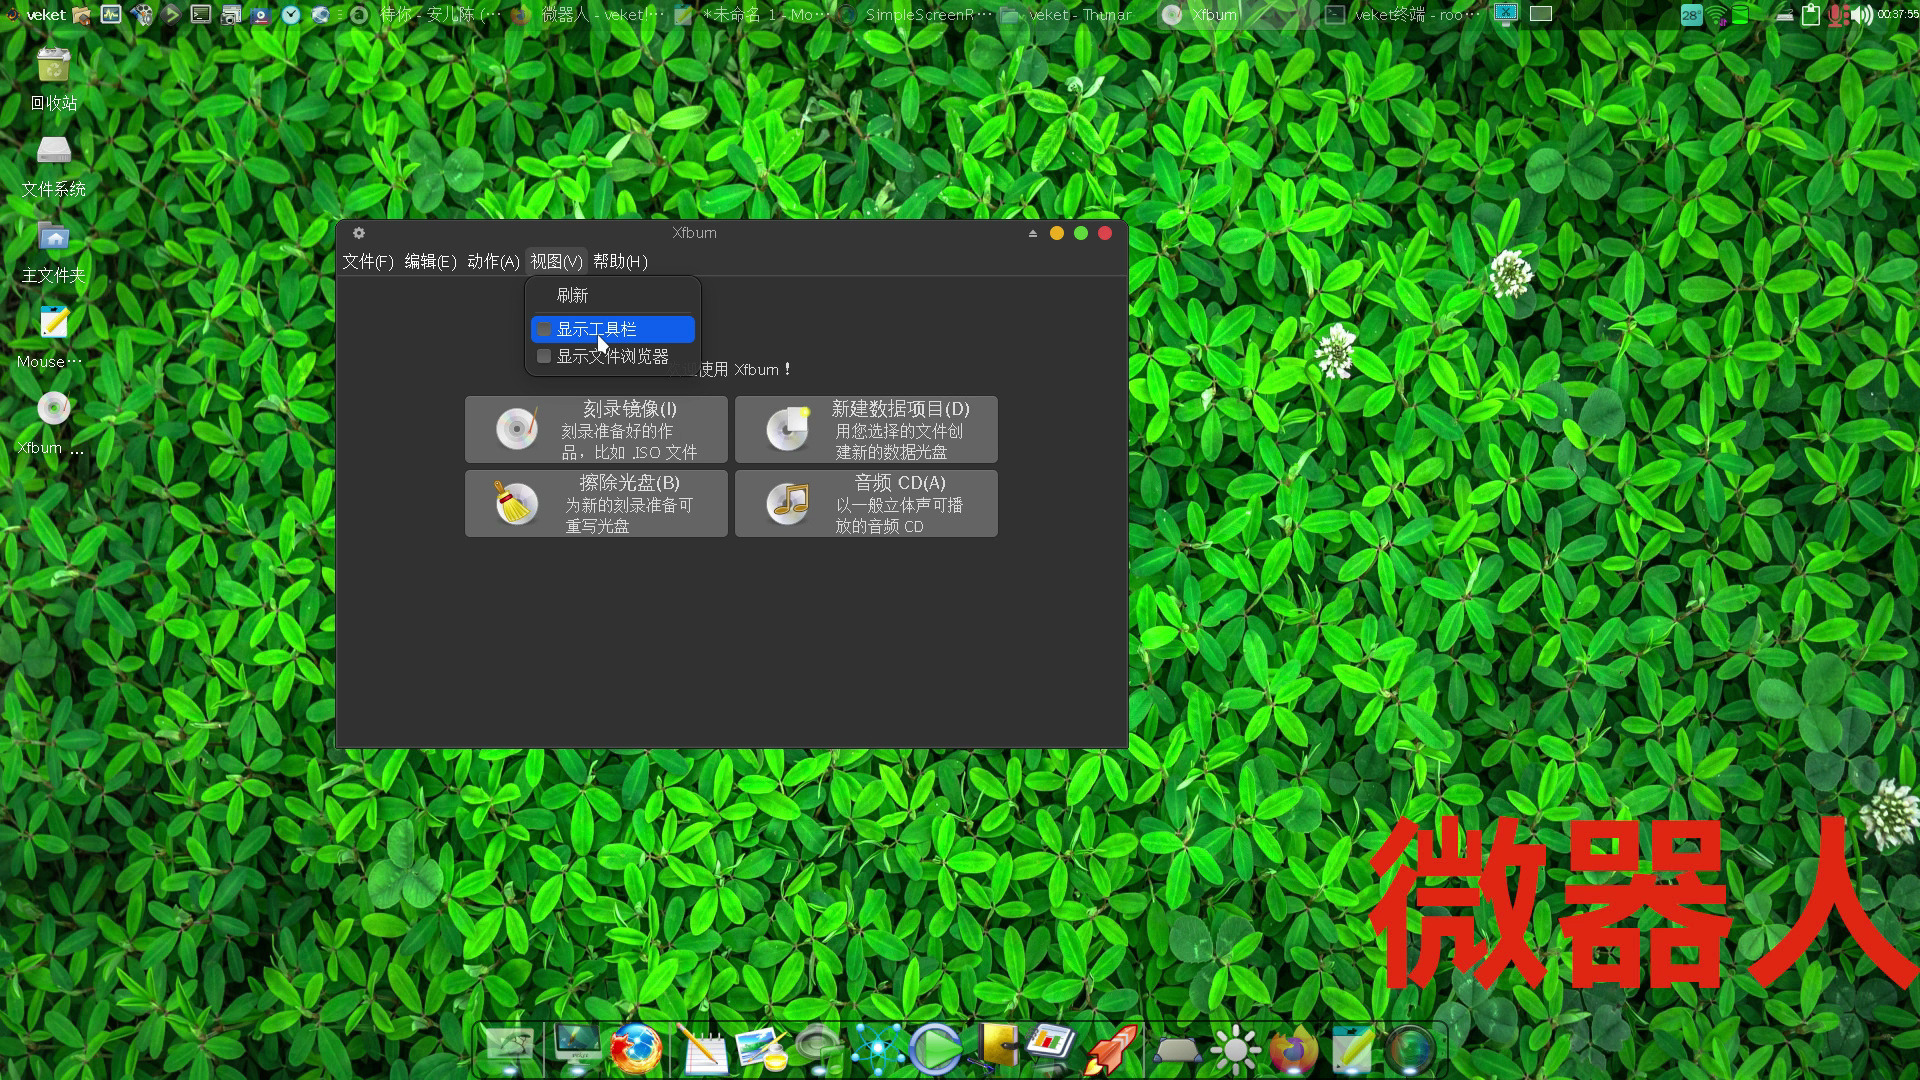The width and height of the screenshot is (1920, 1080).
Task: Open the 编辑(E) menu bar item
Action: pos(430,261)
